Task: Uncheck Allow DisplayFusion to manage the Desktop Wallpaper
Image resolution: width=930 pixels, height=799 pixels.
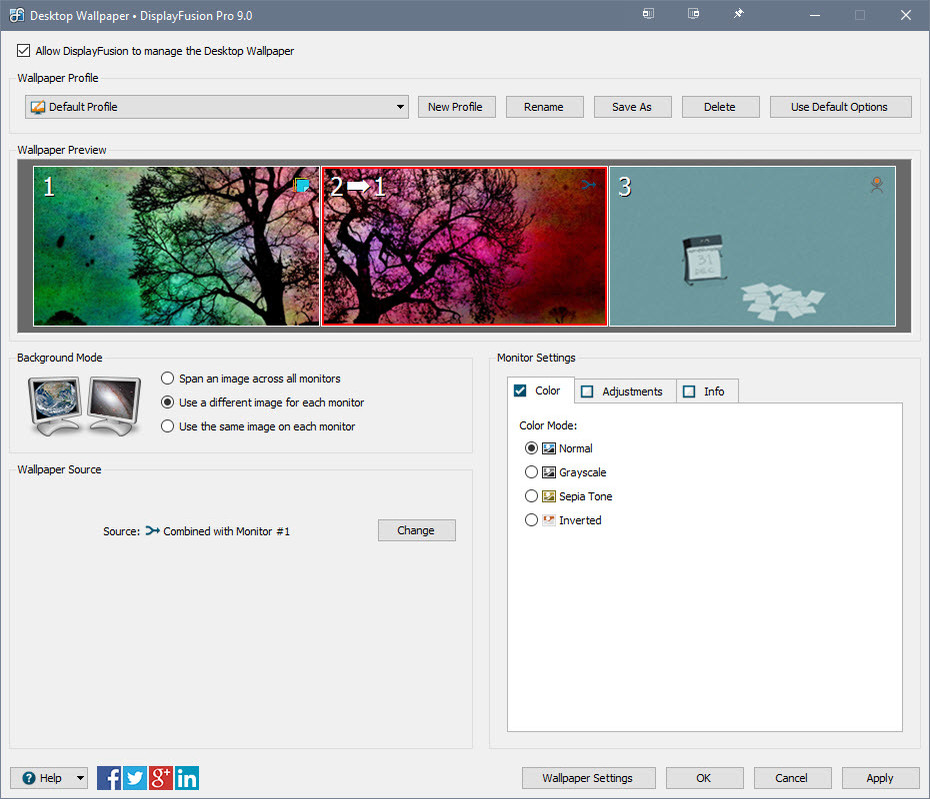Action: (x=23, y=50)
